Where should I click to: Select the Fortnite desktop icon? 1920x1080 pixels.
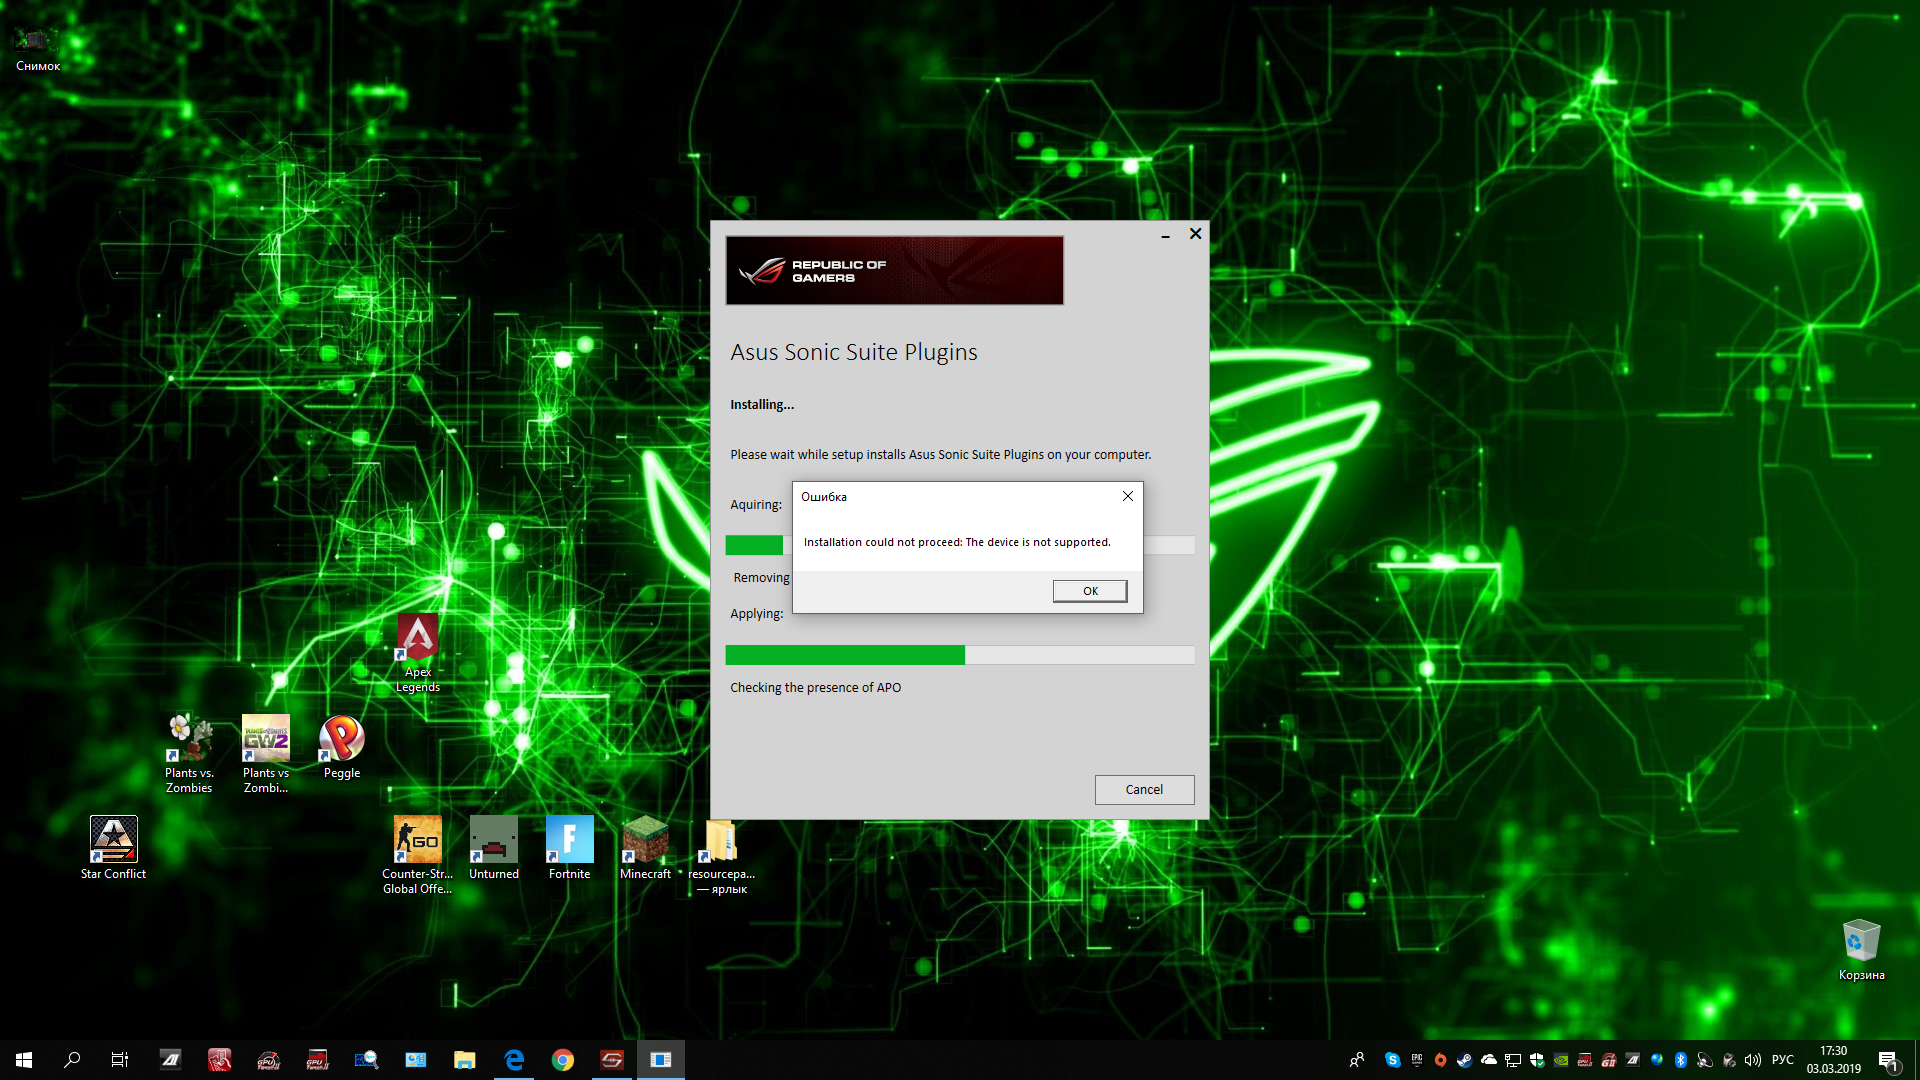(569, 841)
